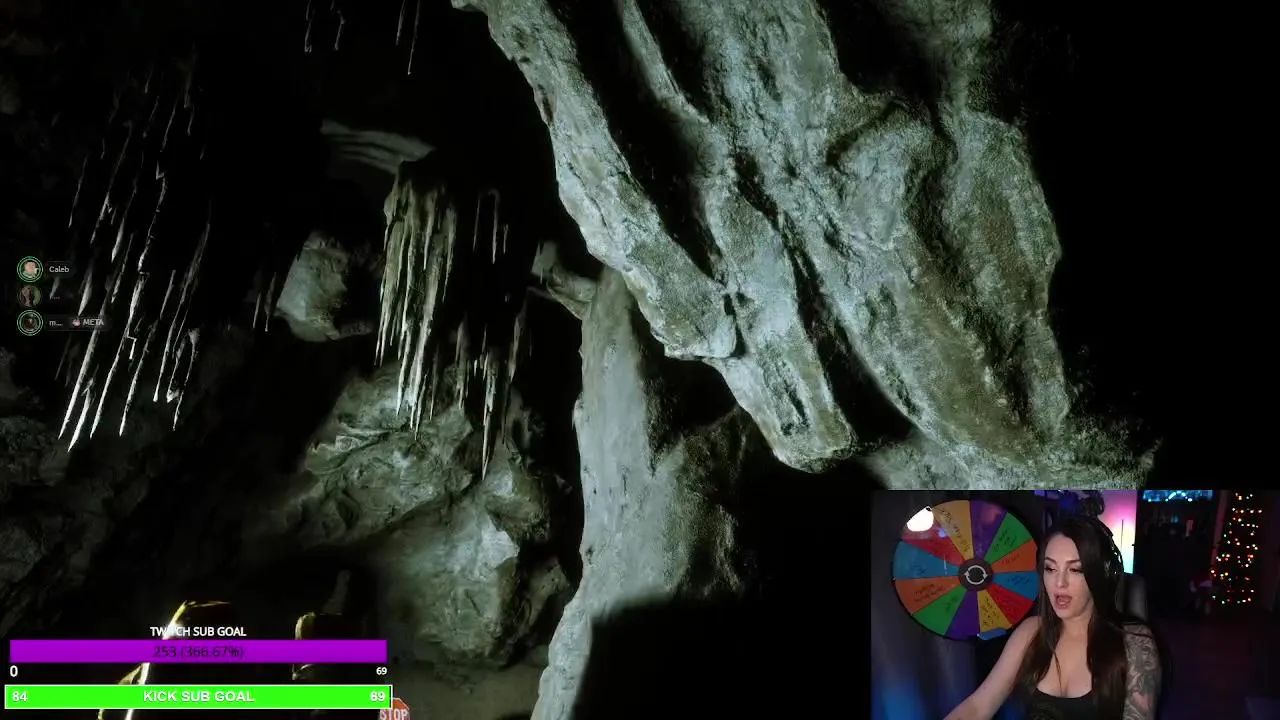Click the green Kick sub goal progress bar
The width and height of the screenshot is (1280, 720).
[198, 696]
